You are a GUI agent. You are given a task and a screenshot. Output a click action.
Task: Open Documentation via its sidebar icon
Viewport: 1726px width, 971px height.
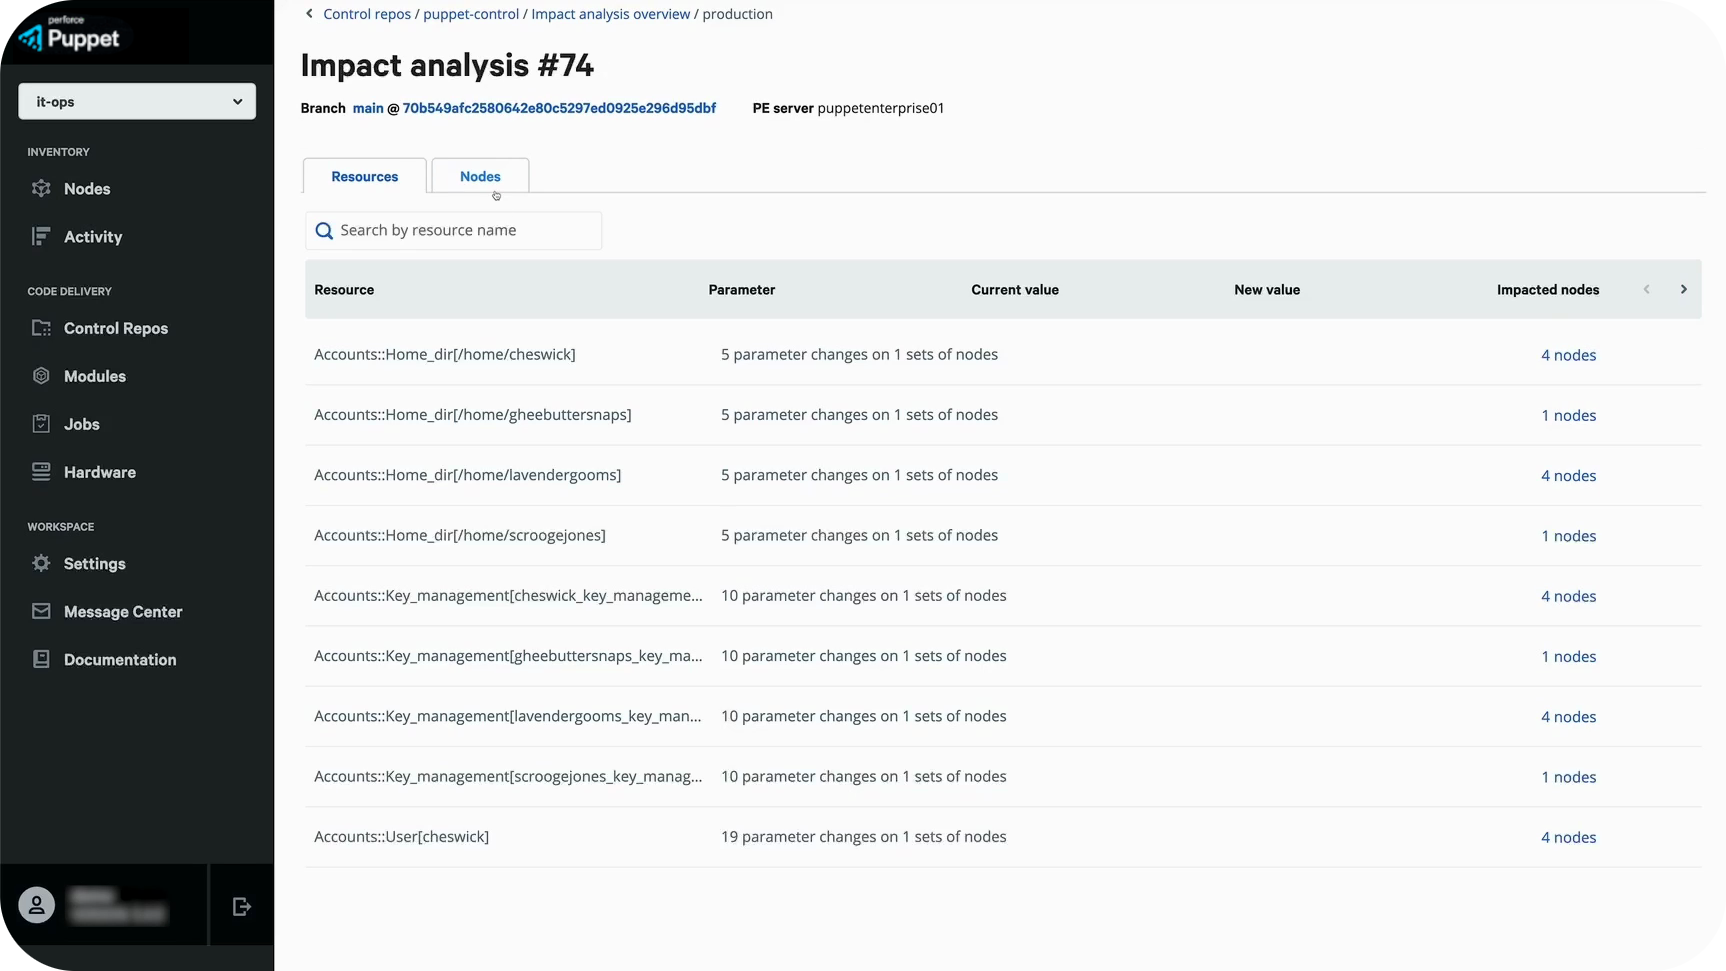pyautogui.click(x=40, y=659)
